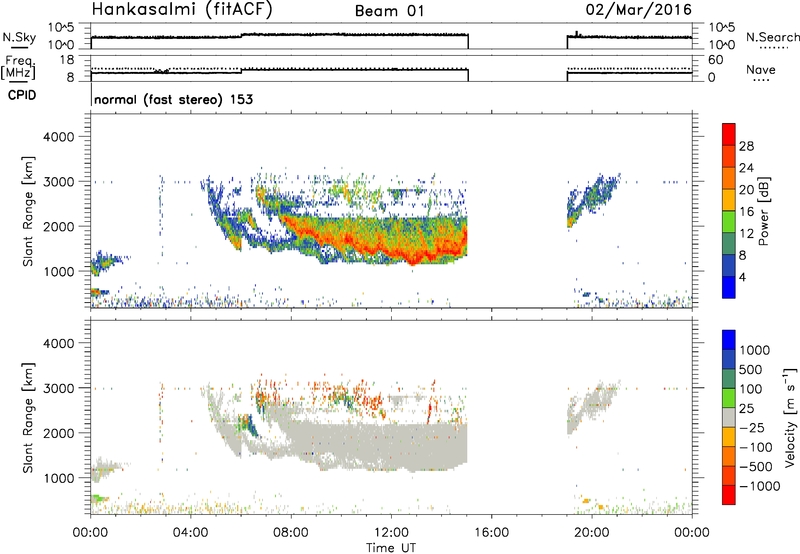Viewport: 800px width, 554px height.
Task: Click the Velocity [m s-1] colorbar title
Action: point(790,417)
